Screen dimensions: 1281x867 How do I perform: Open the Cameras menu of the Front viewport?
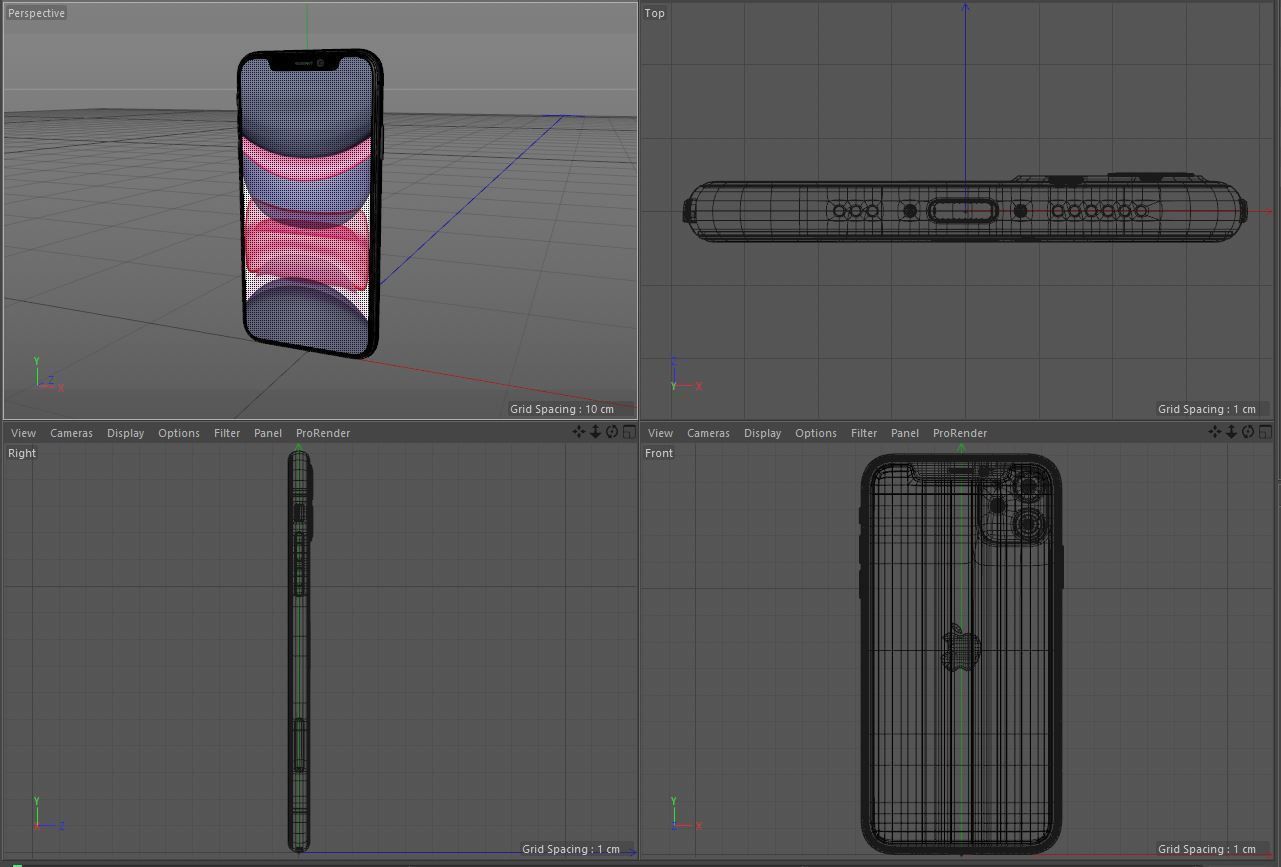[x=708, y=433]
